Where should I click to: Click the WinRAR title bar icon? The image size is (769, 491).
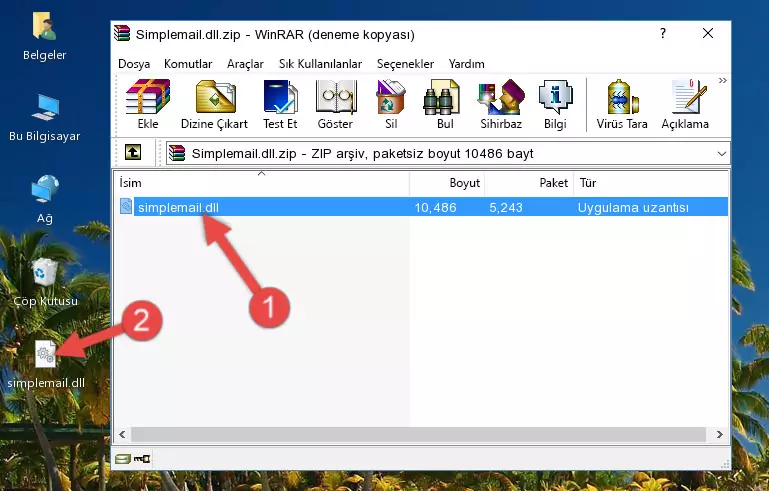tap(122, 34)
